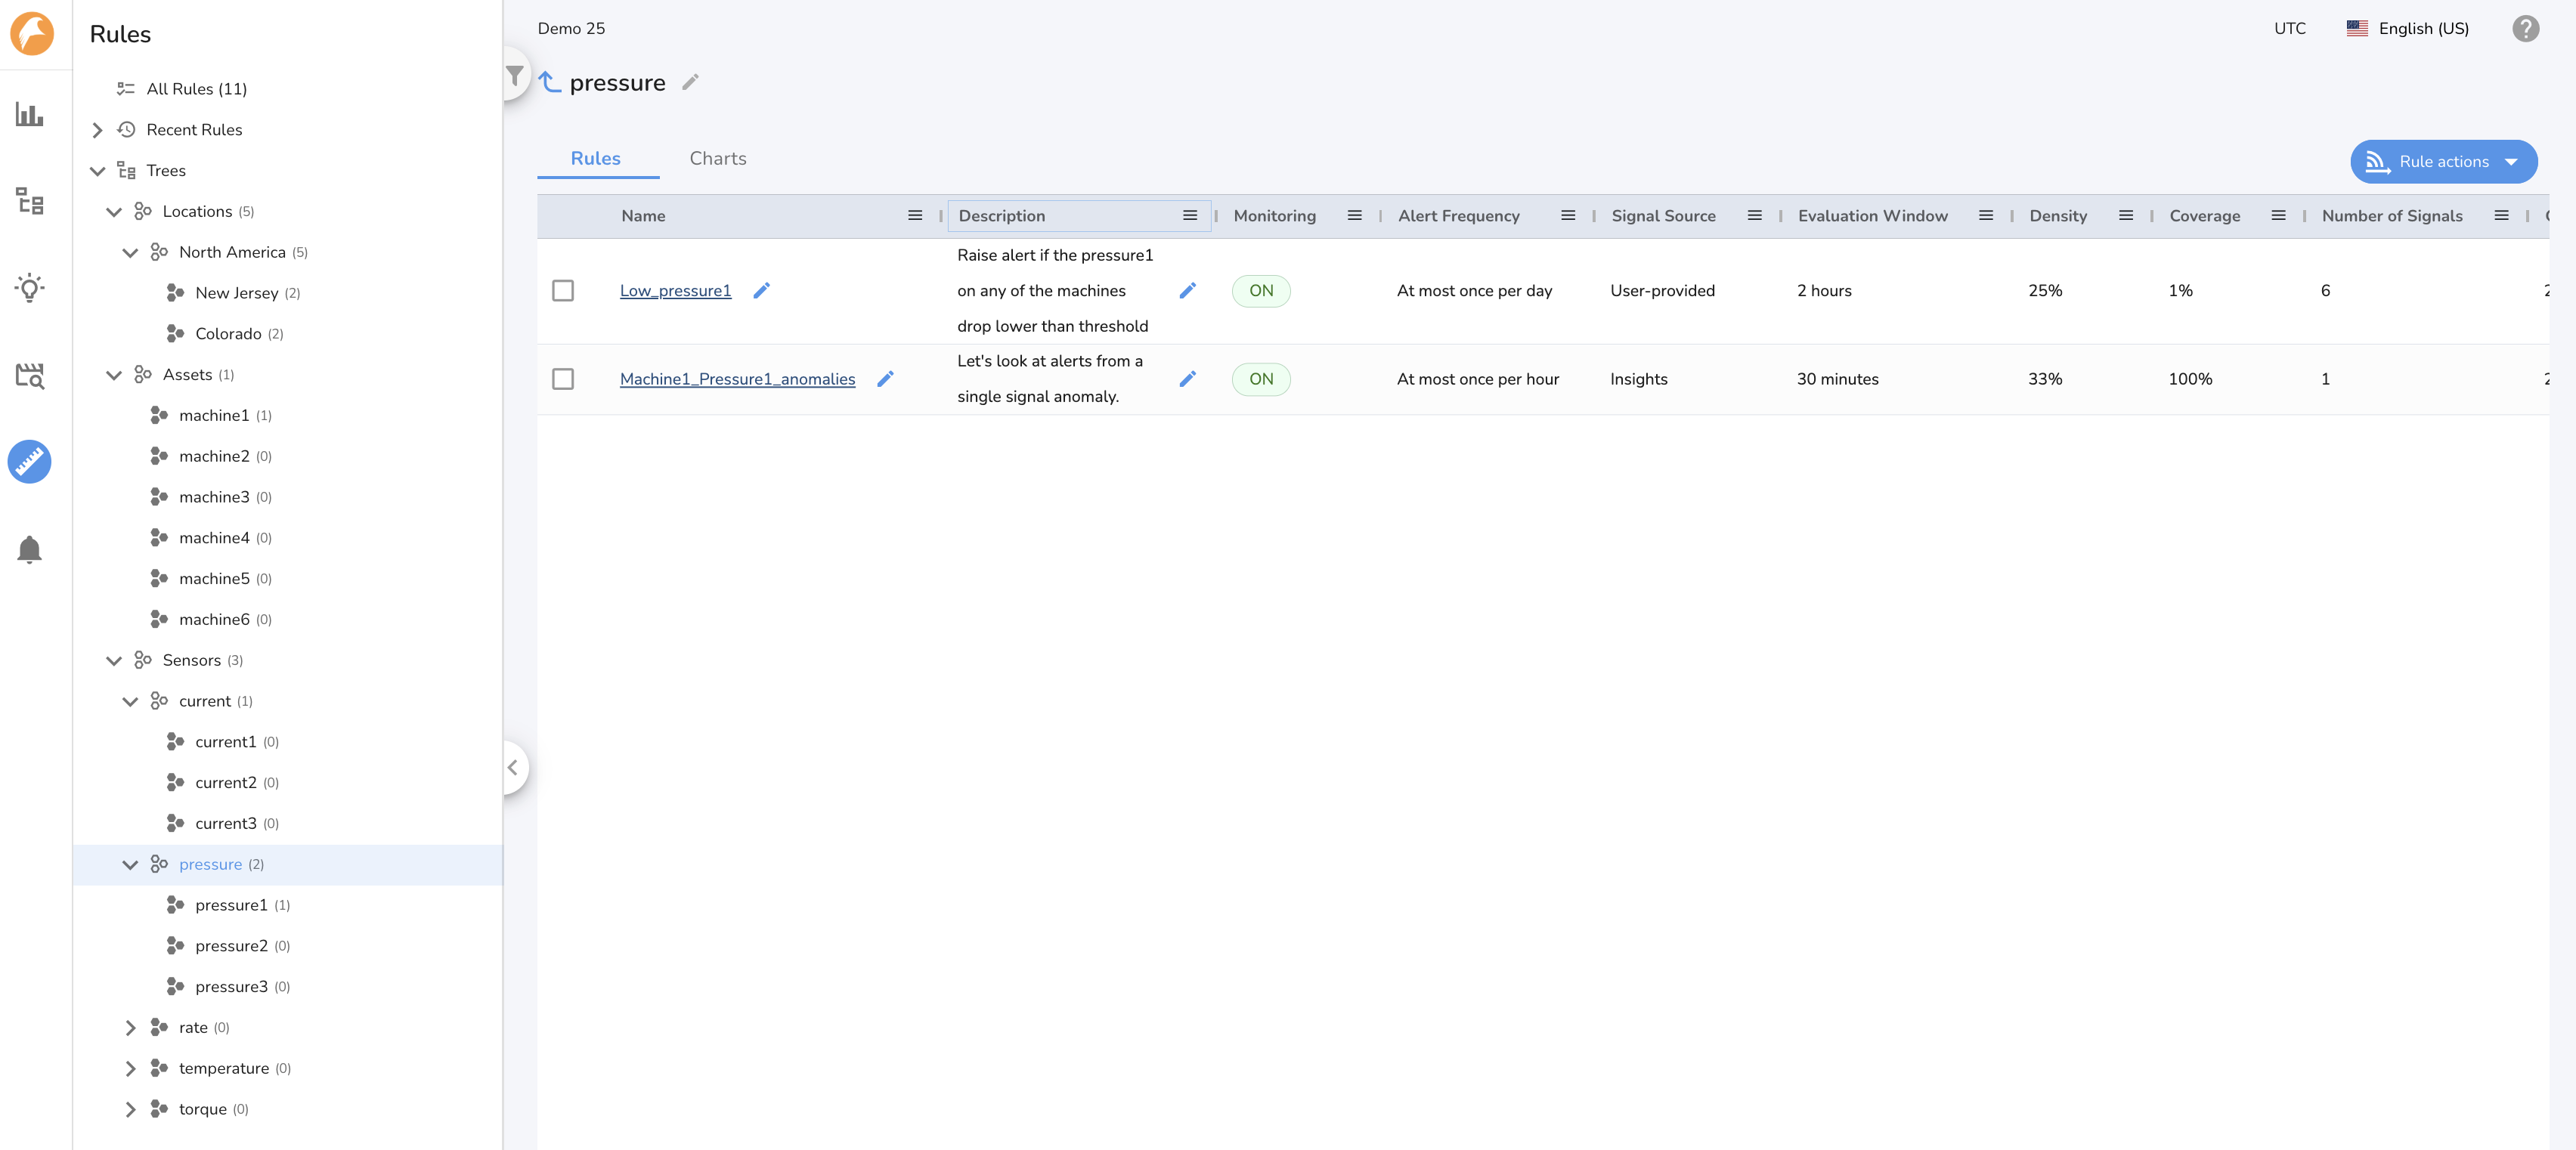Toggle monitoring ON for Machine1_Pressure1_anomalies

pos(1261,379)
